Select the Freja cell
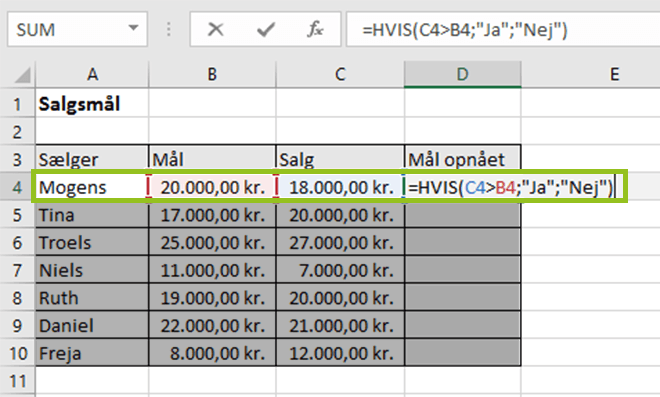The height and width of the screenshot is (397, 660). tap(92, 353)
